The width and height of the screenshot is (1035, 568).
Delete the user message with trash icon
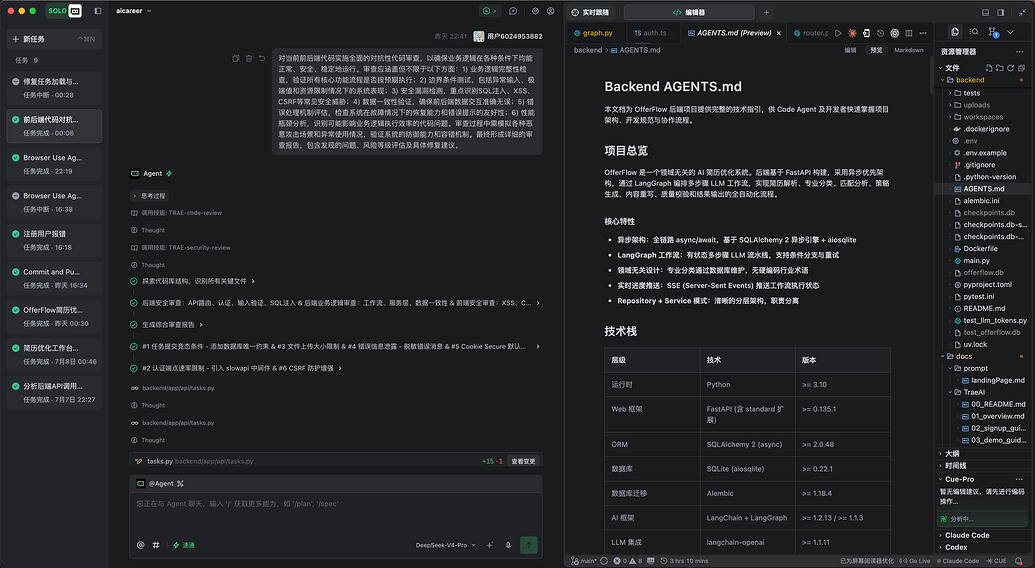(249, 59)
